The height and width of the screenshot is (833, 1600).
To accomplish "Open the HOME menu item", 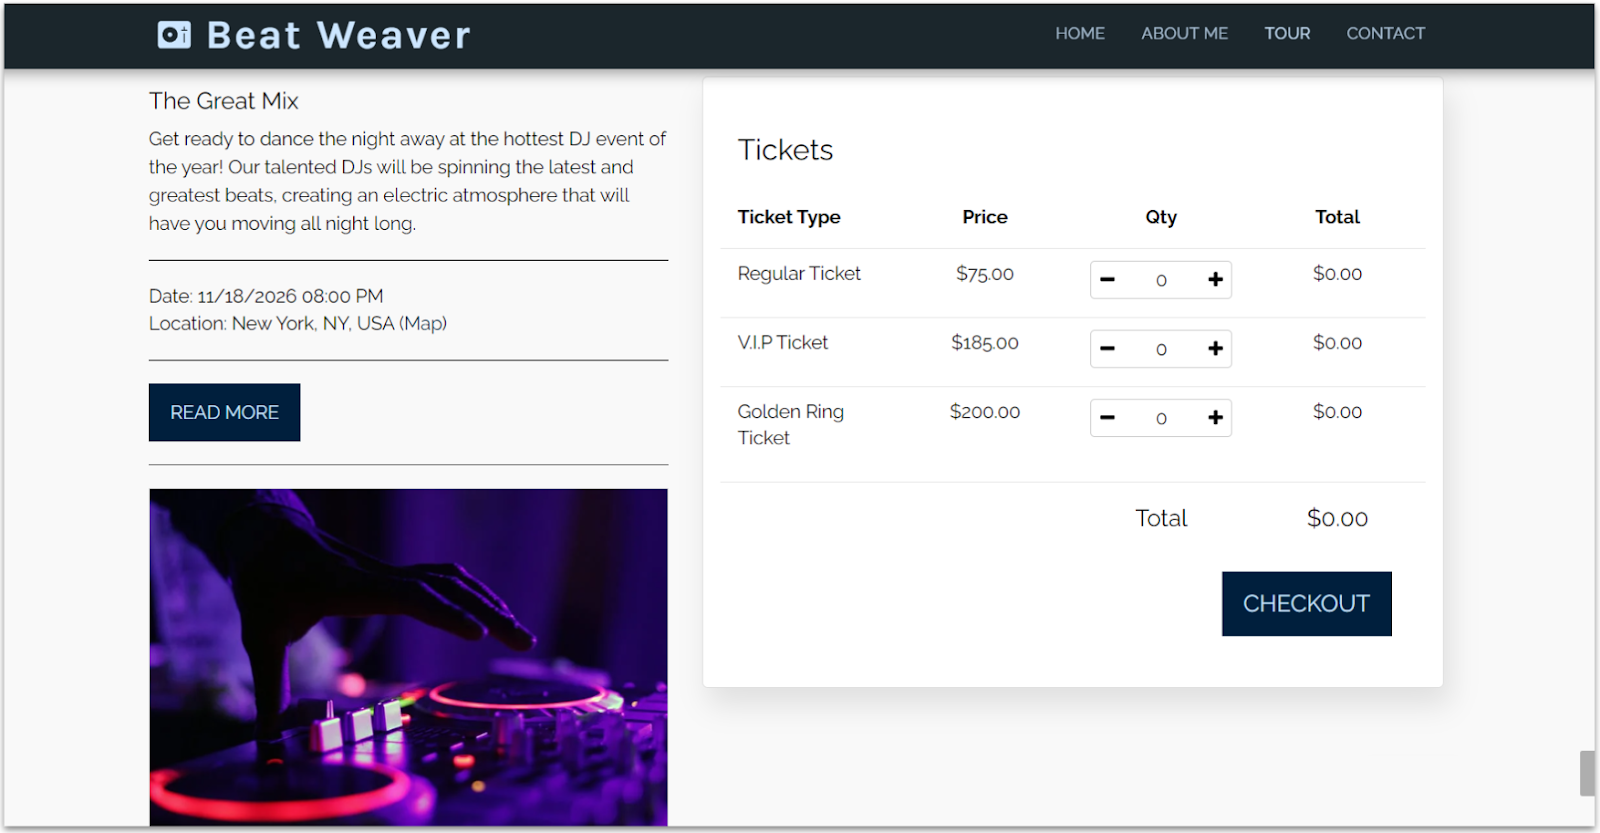I will (x=1079, y=33).
